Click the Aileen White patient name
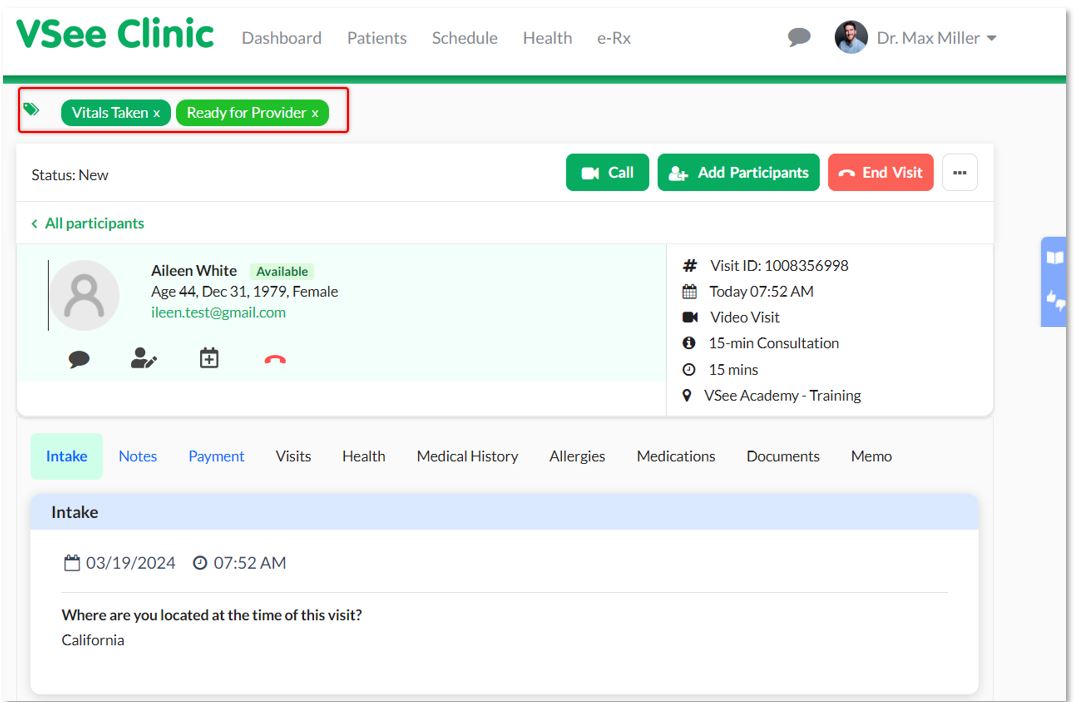The width and height of the screenshot is (1074, 702). [194, 271]
